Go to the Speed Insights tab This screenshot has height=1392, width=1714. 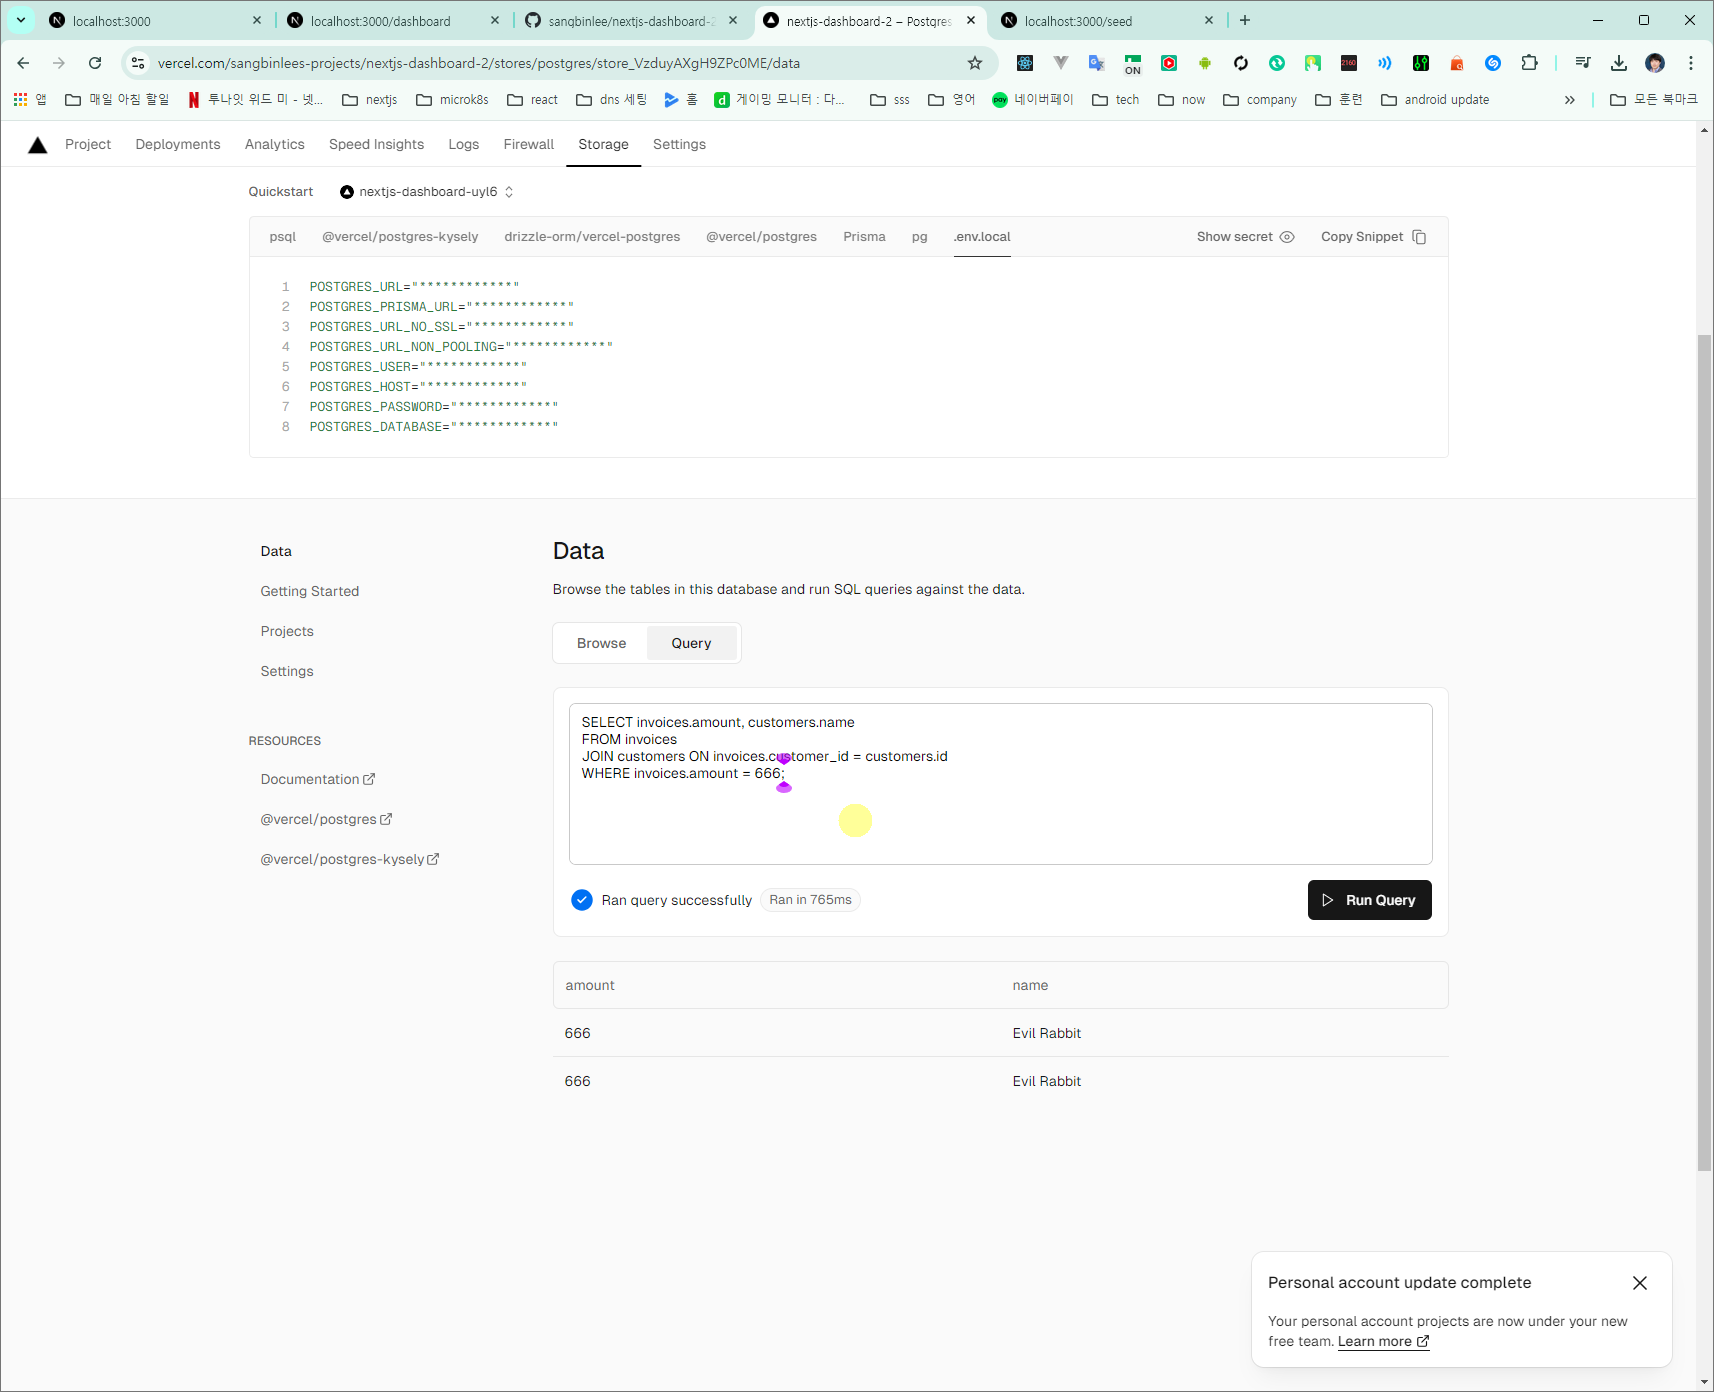[376, 144]
